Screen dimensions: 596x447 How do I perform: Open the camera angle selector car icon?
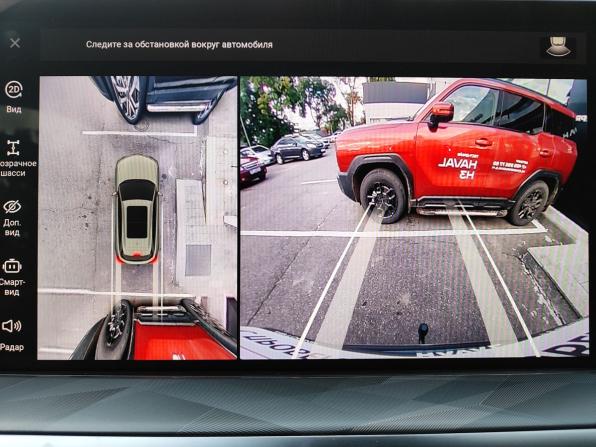click(x=558, y=47)
